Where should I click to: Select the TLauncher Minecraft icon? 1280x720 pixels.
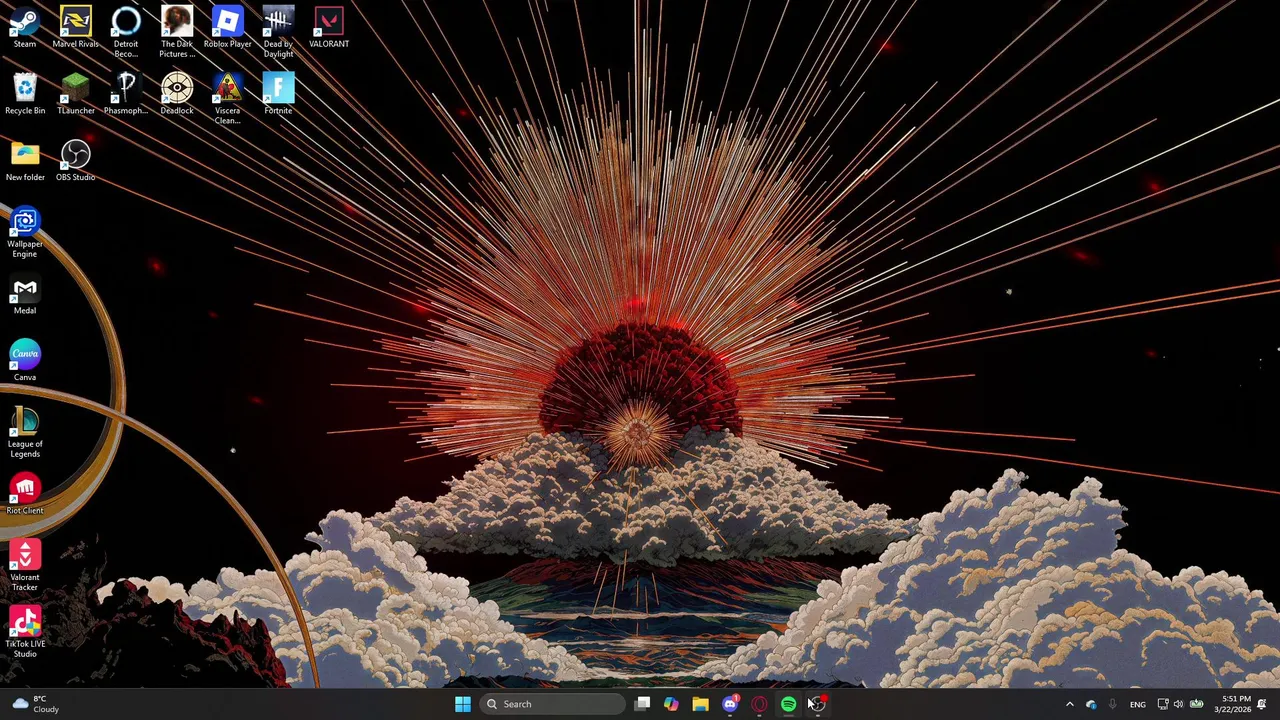75,94
